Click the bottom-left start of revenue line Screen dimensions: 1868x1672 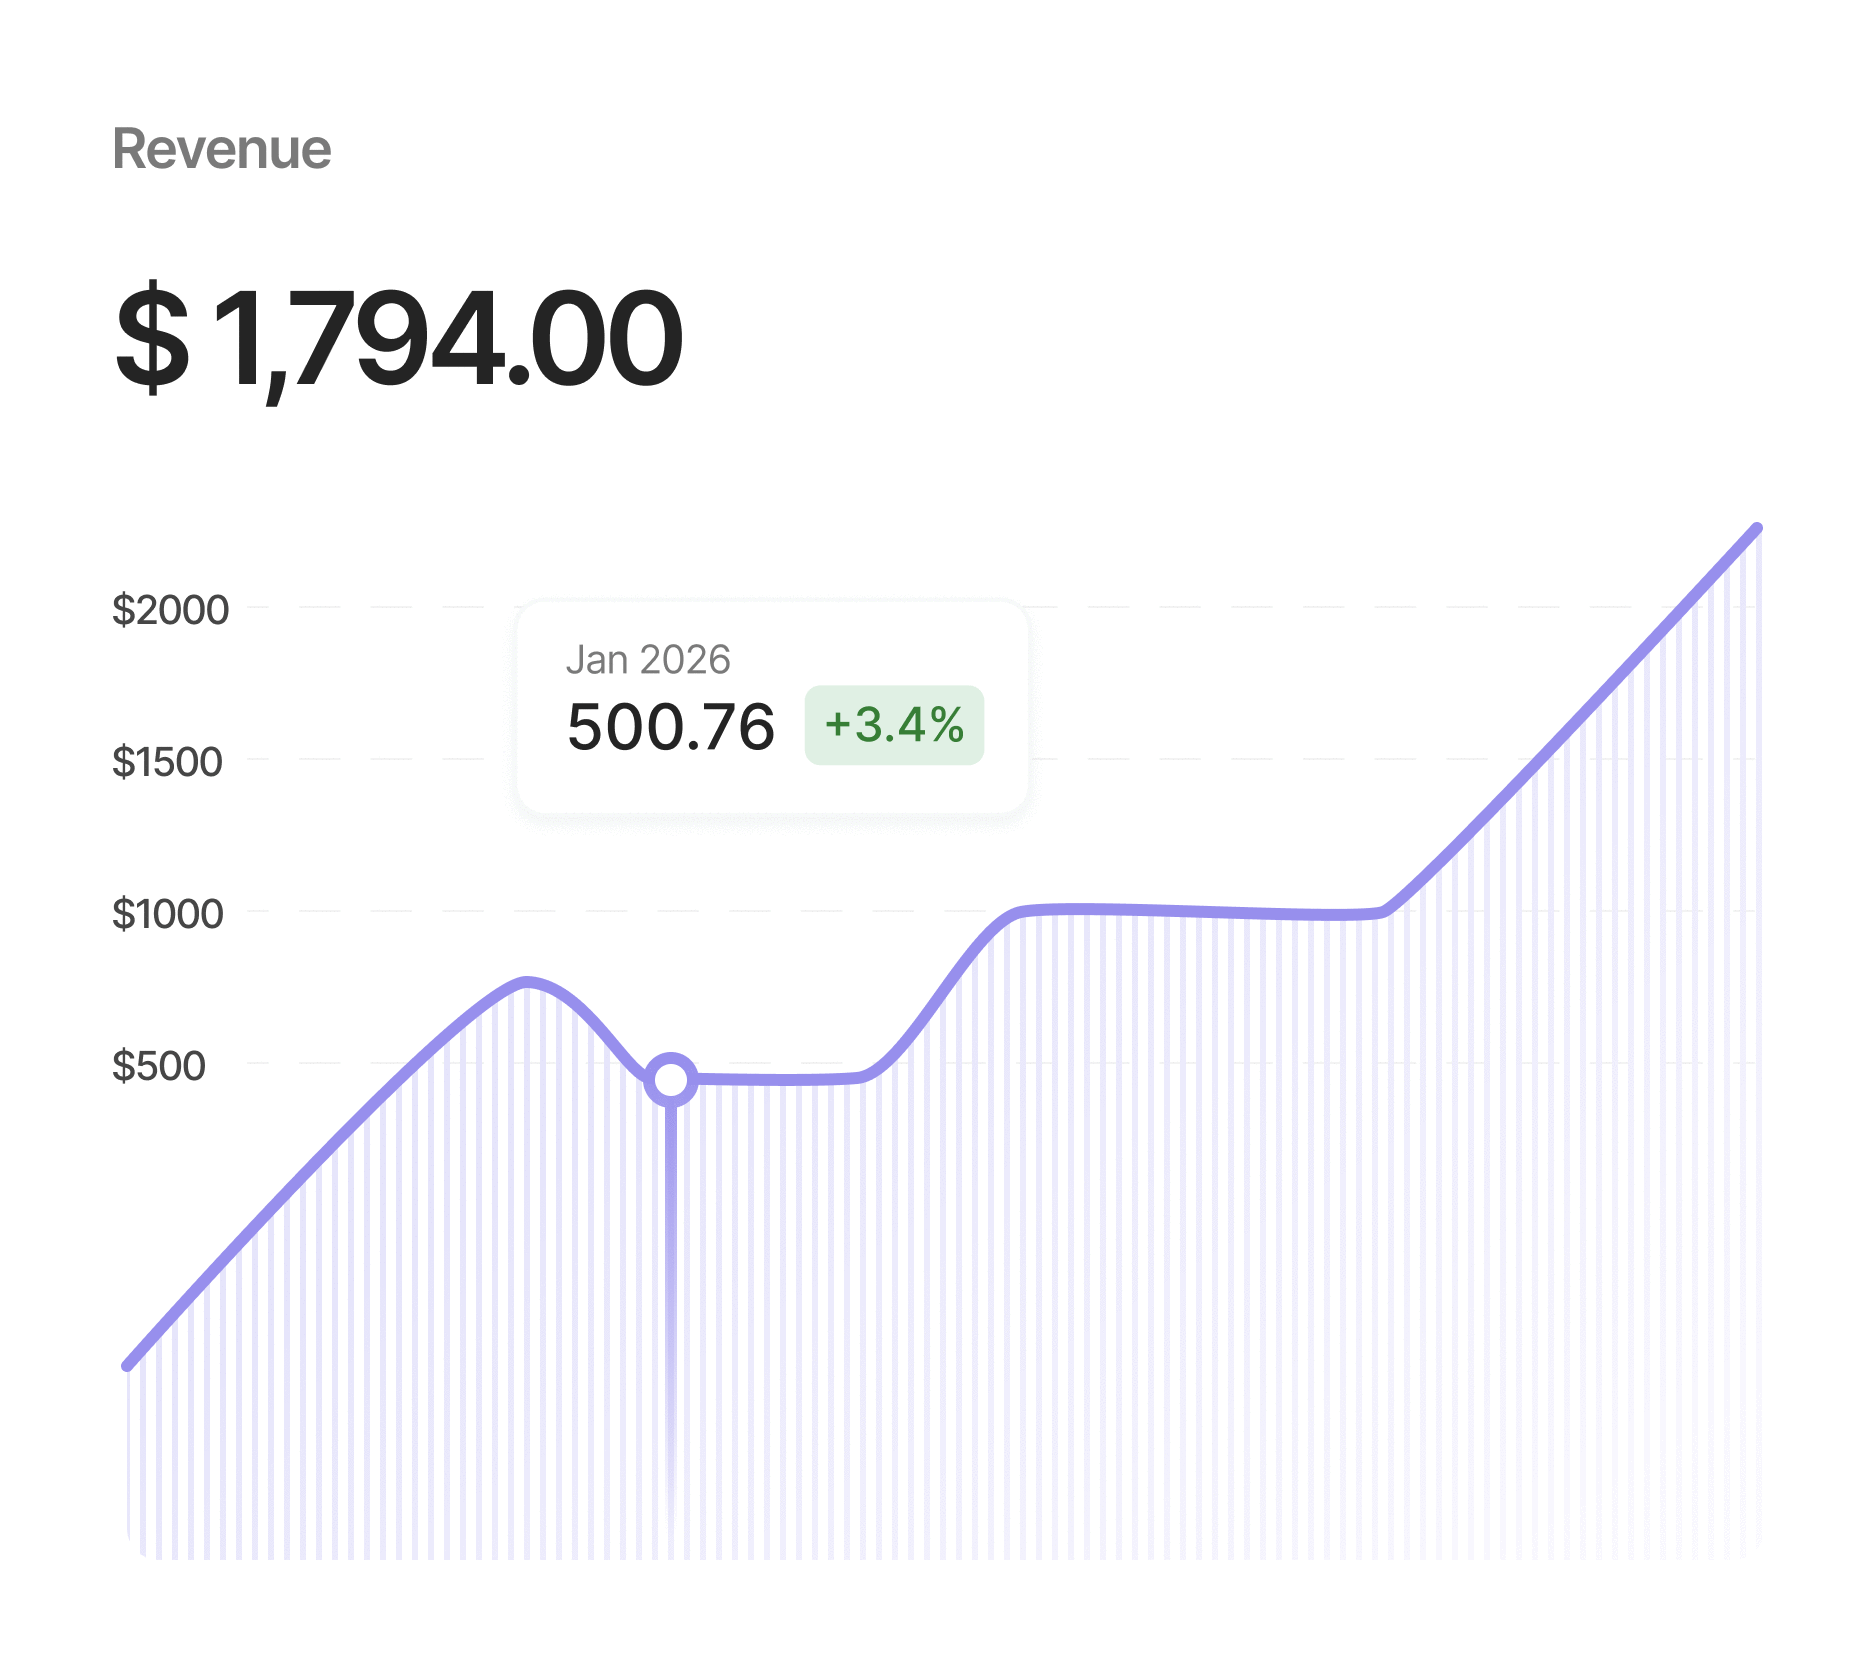click(x=129, y=1364)
